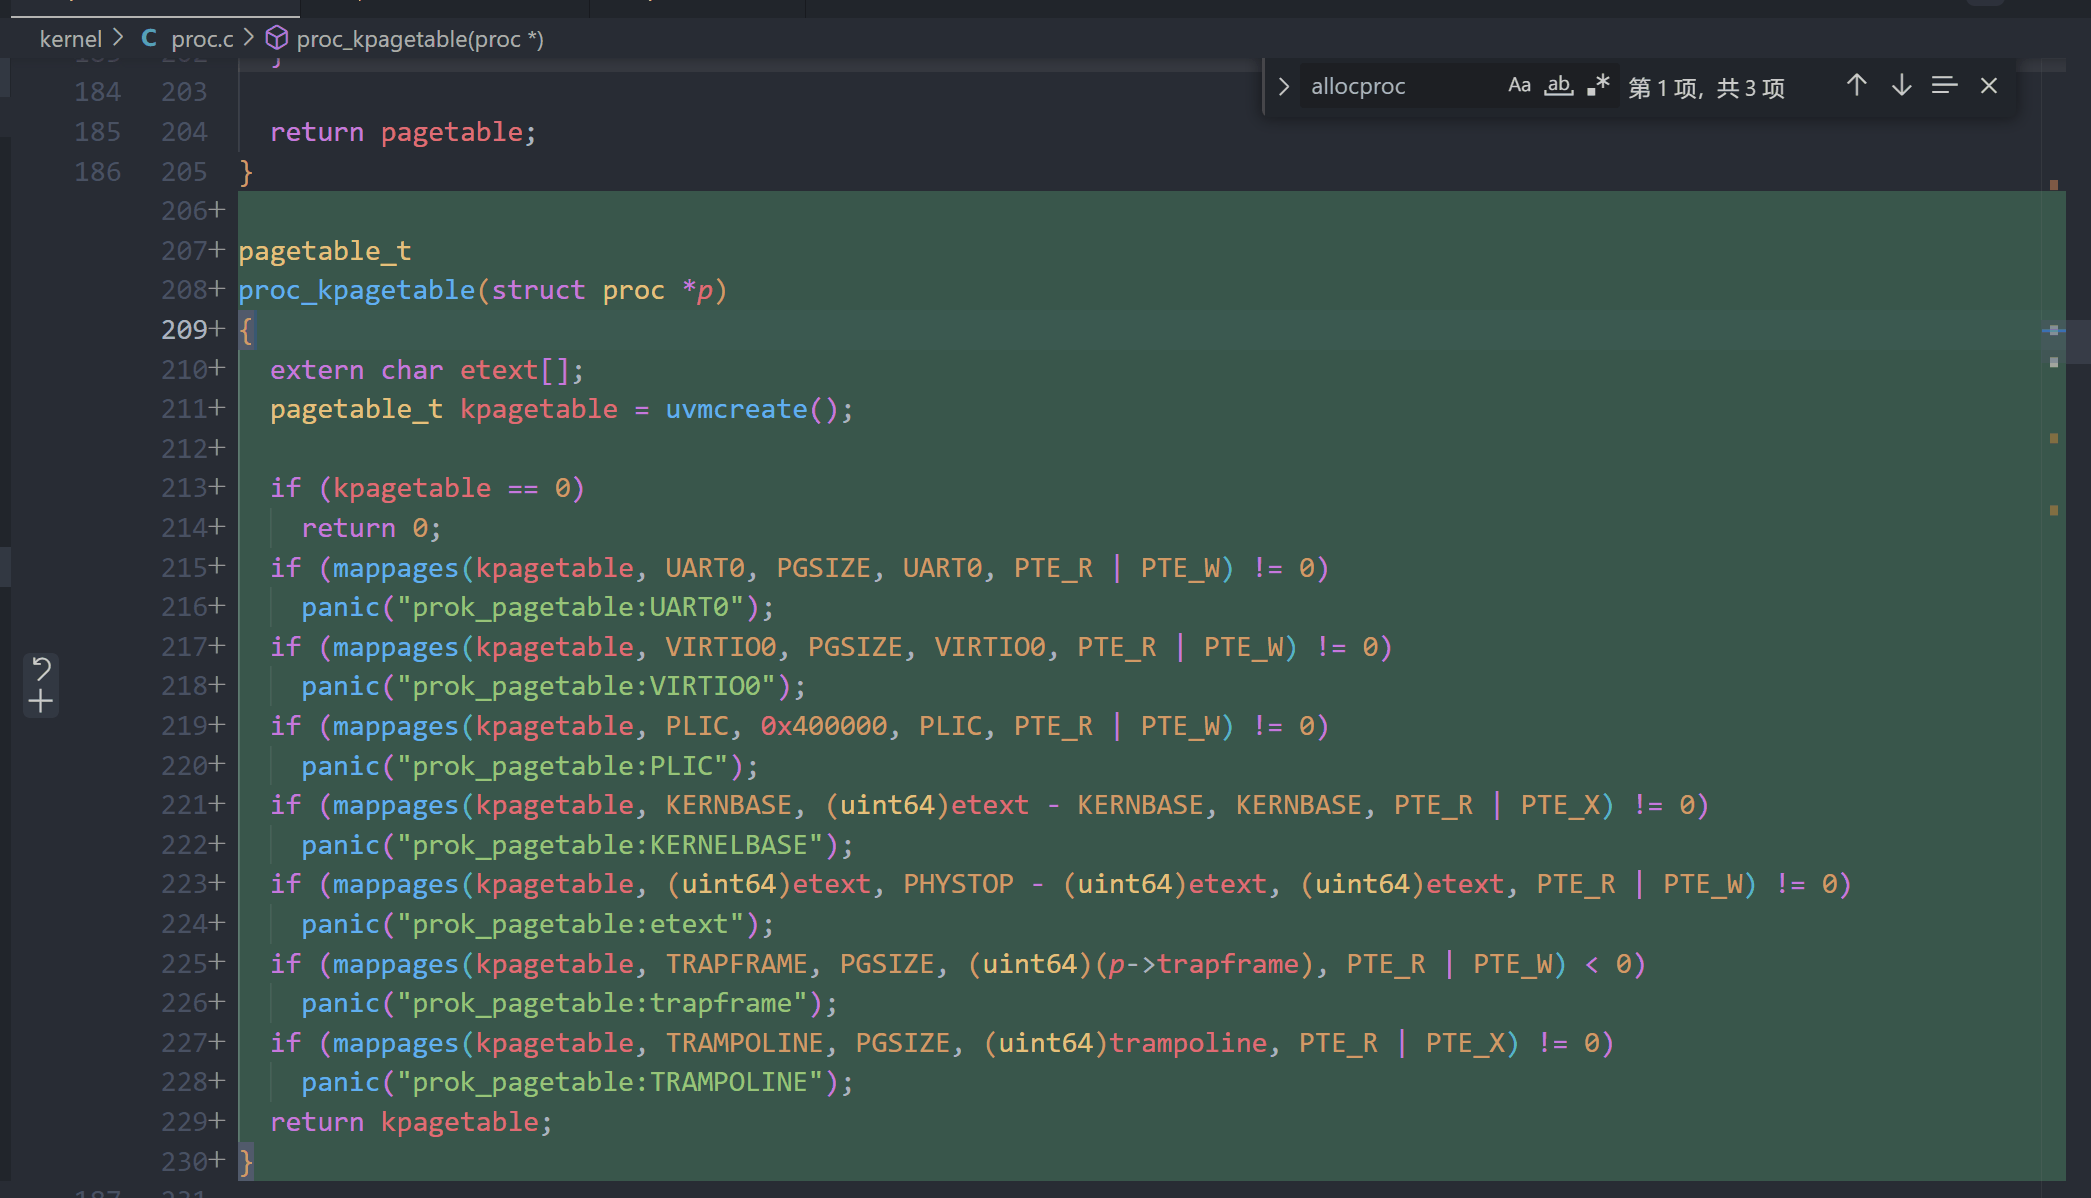Close the find widget
This screenshot has width=2091, height=1198.
point(1989,86)
